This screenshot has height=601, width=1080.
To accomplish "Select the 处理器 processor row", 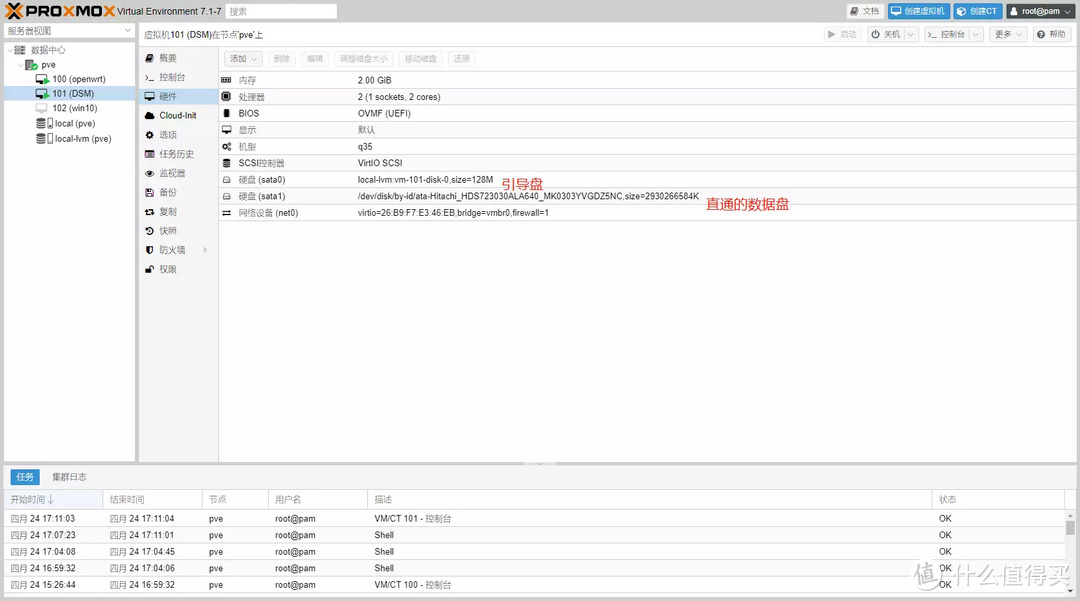I will (647, 97).
